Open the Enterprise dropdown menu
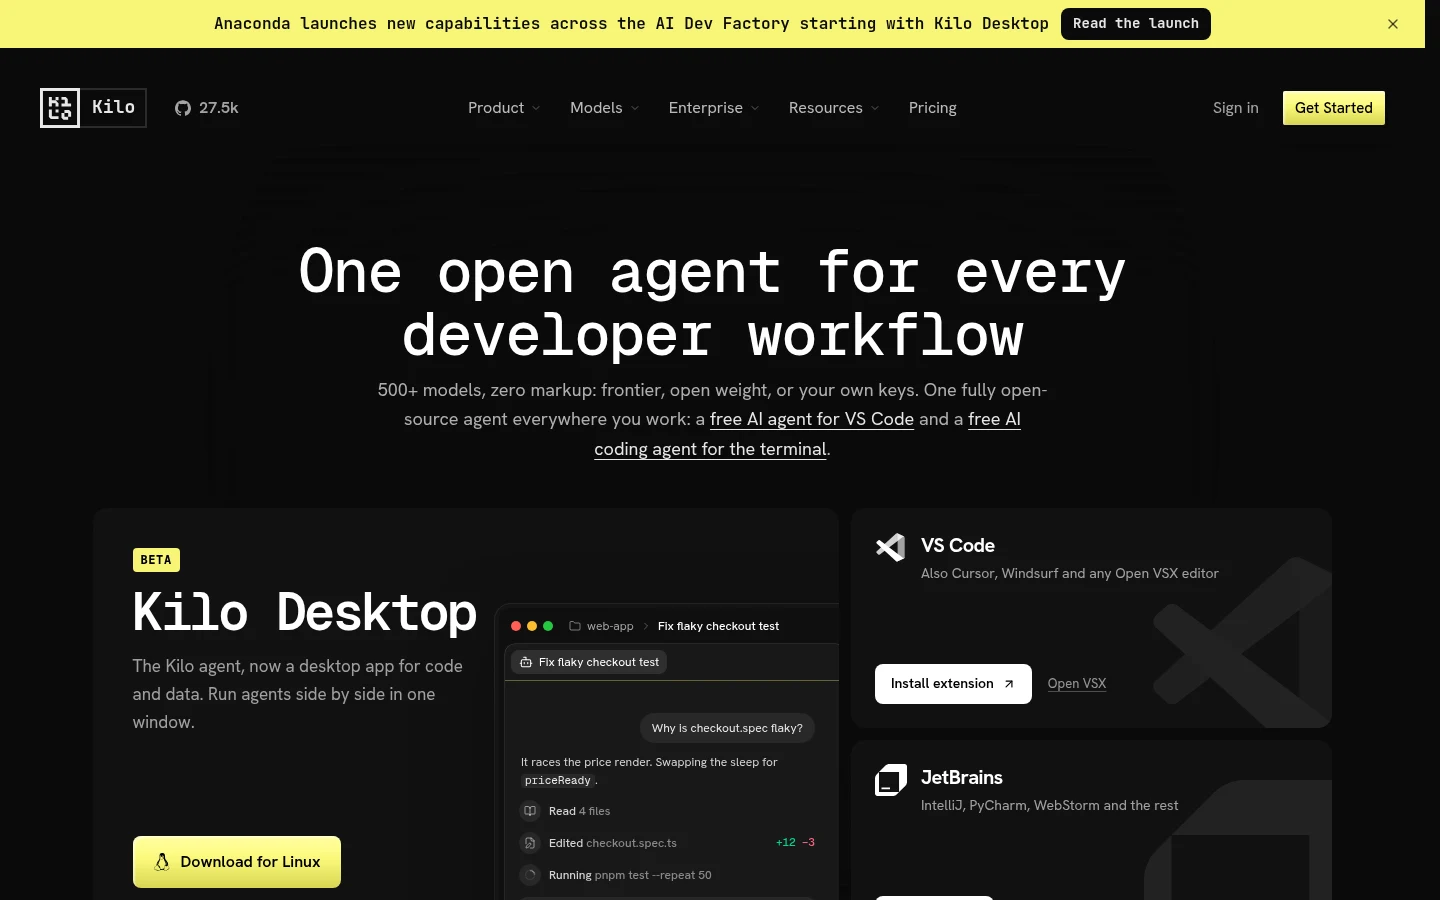This screenshot has height=900, width=1440. (x=714, y=108)
